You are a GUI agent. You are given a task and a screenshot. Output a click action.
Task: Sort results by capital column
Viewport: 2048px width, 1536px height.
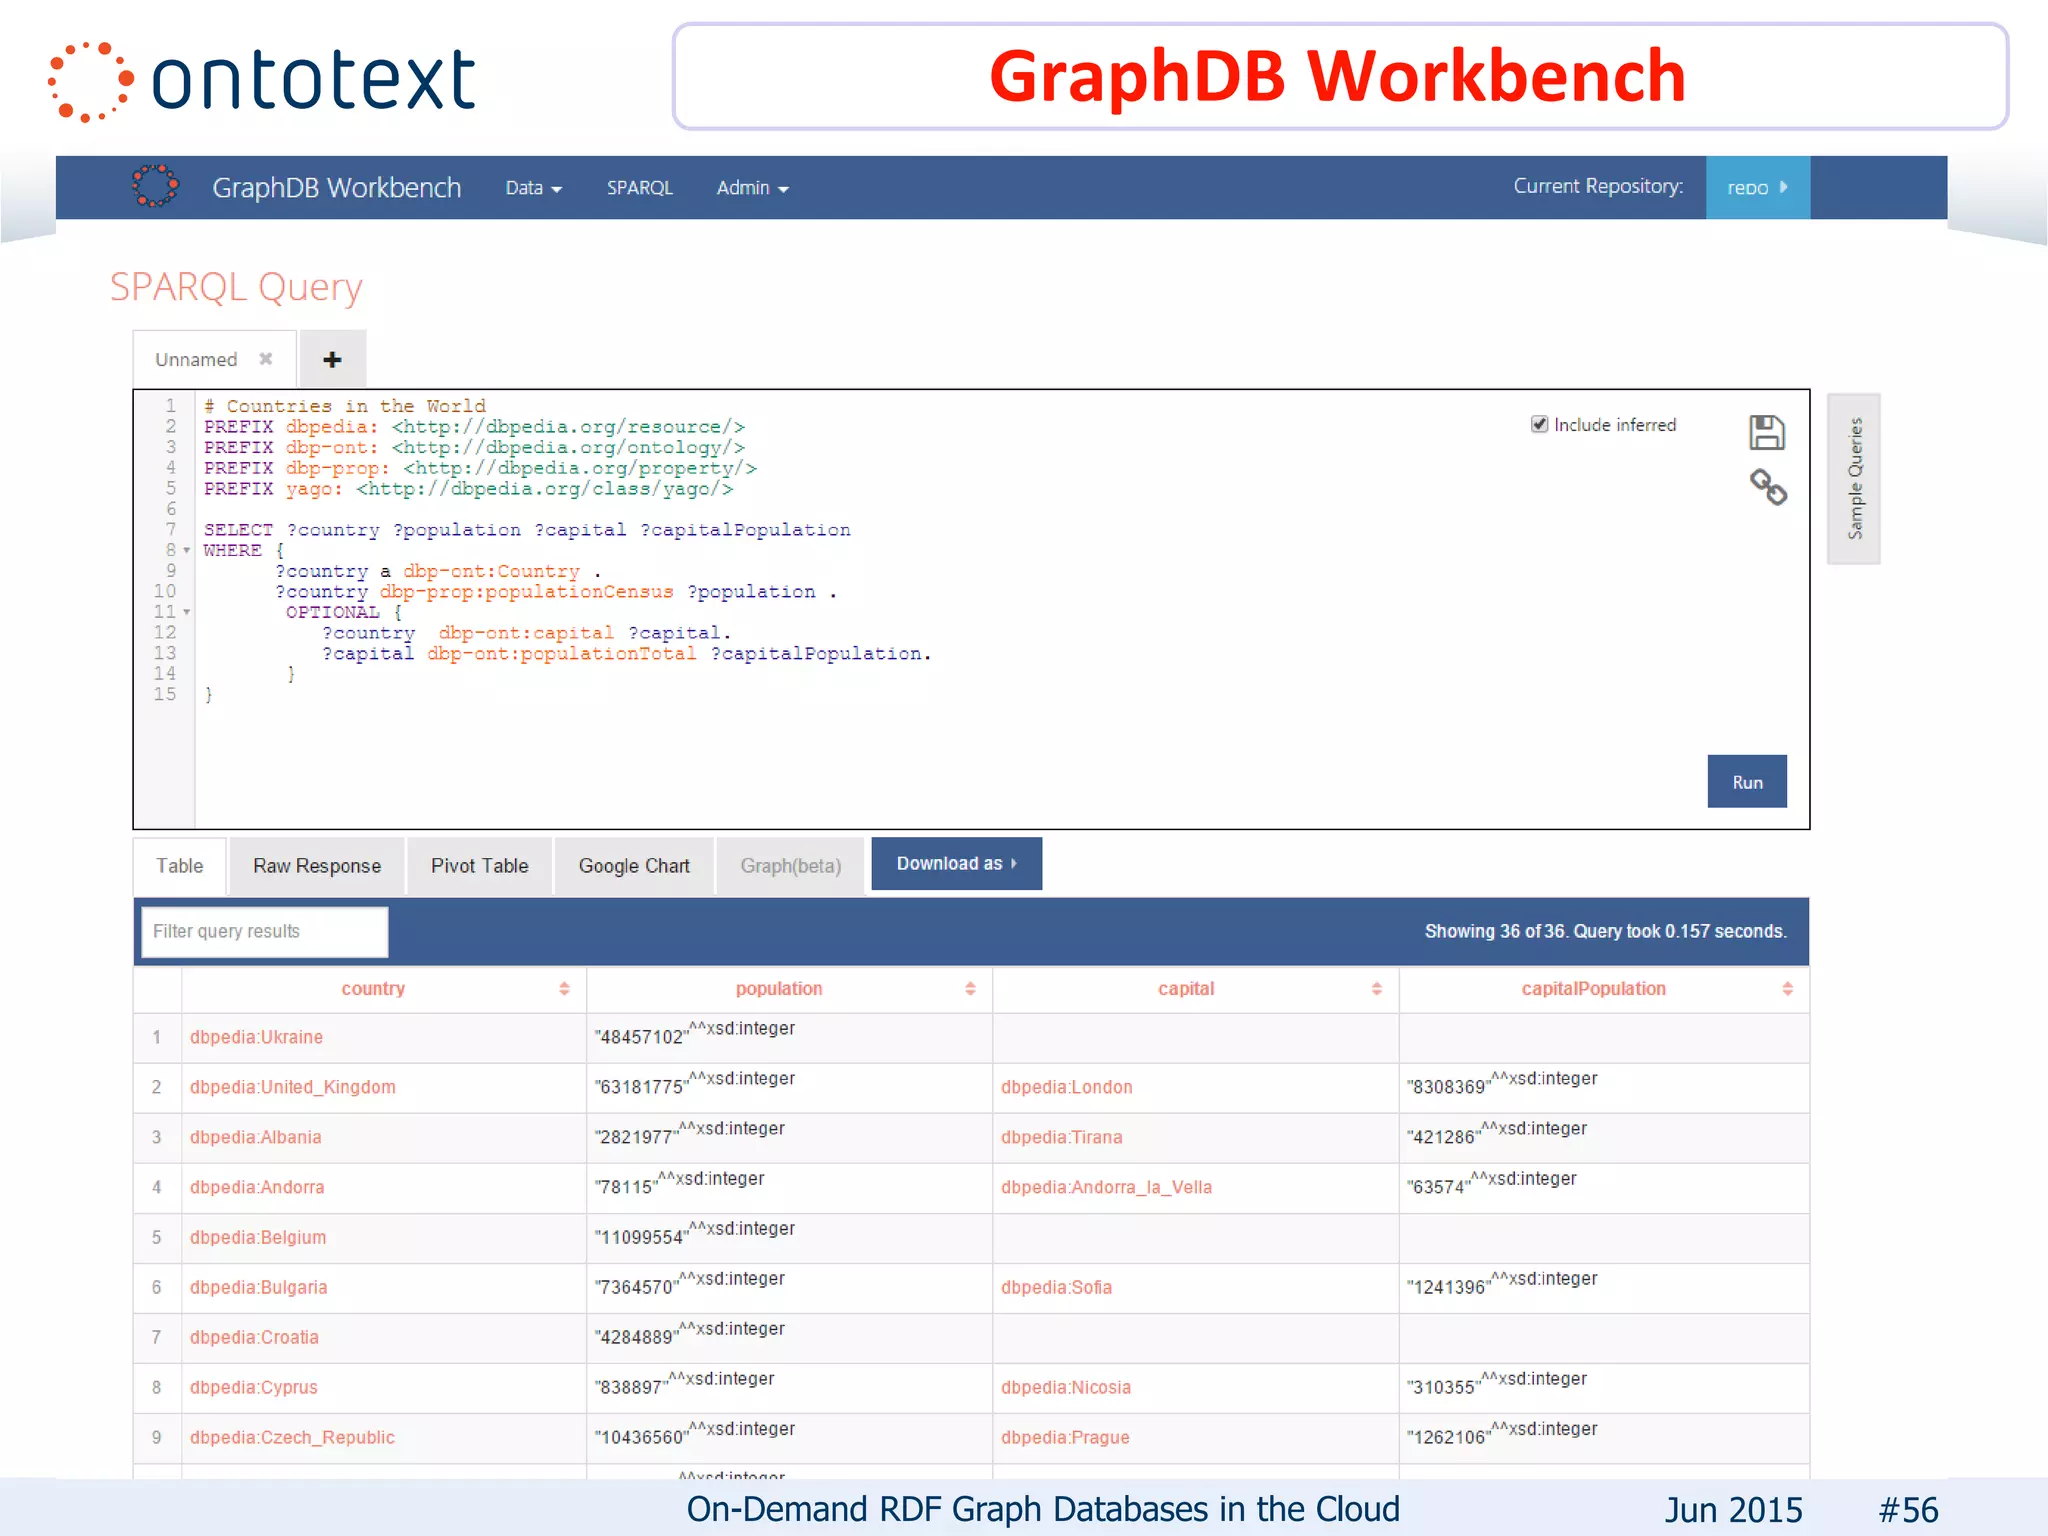tap(1377, 989)
